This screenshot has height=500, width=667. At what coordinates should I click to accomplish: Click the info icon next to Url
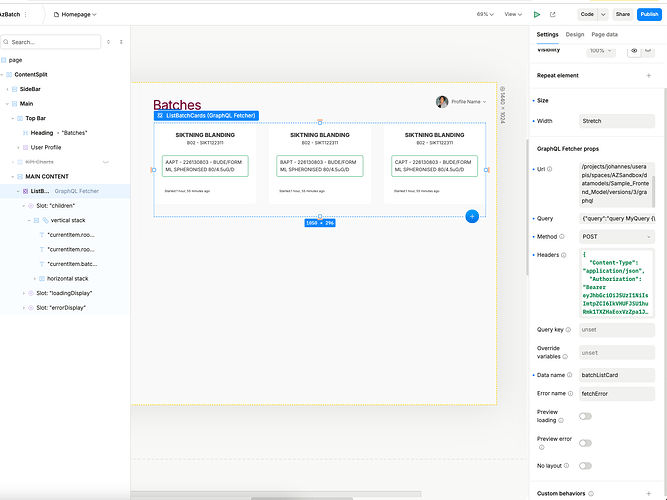click(x=531, y=170)
